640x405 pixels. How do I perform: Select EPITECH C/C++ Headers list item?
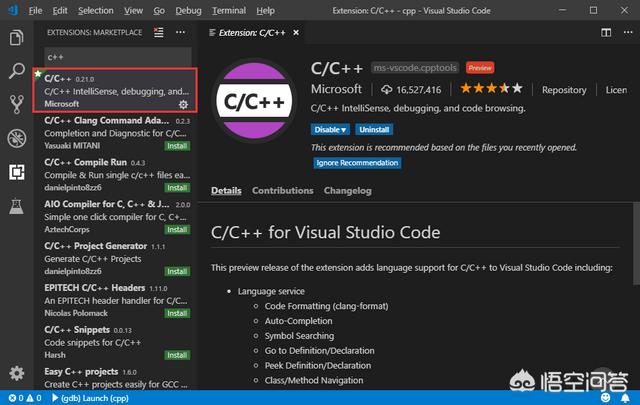coord(115,300)
